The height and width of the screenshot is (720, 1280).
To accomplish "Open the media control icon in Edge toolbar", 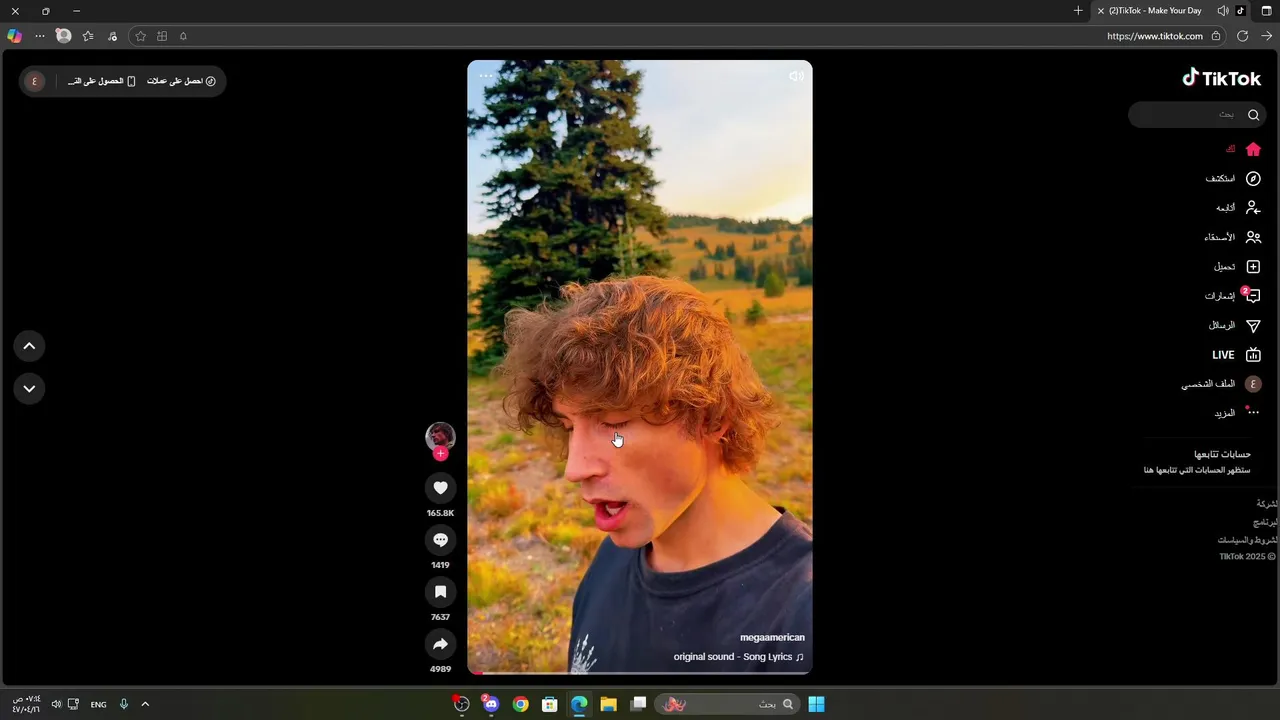I will (x=112, y=36).
